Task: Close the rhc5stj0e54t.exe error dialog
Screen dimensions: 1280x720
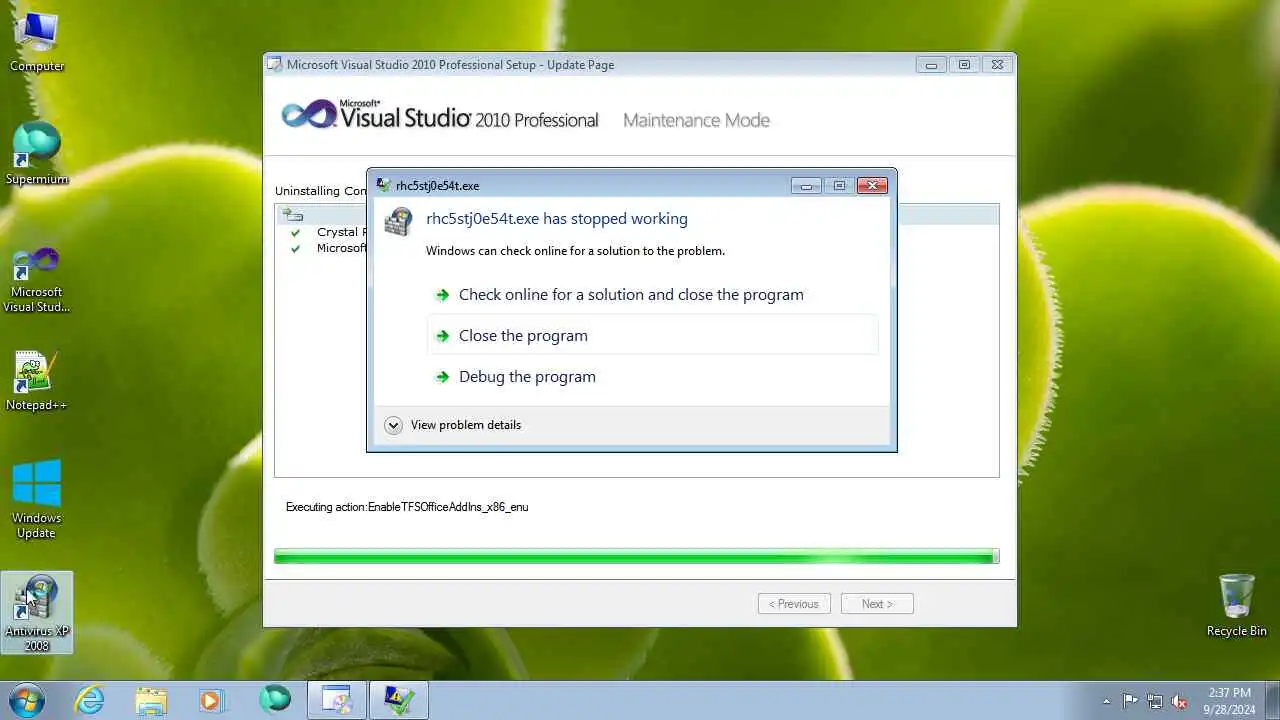Action: (x=872, y=185)
